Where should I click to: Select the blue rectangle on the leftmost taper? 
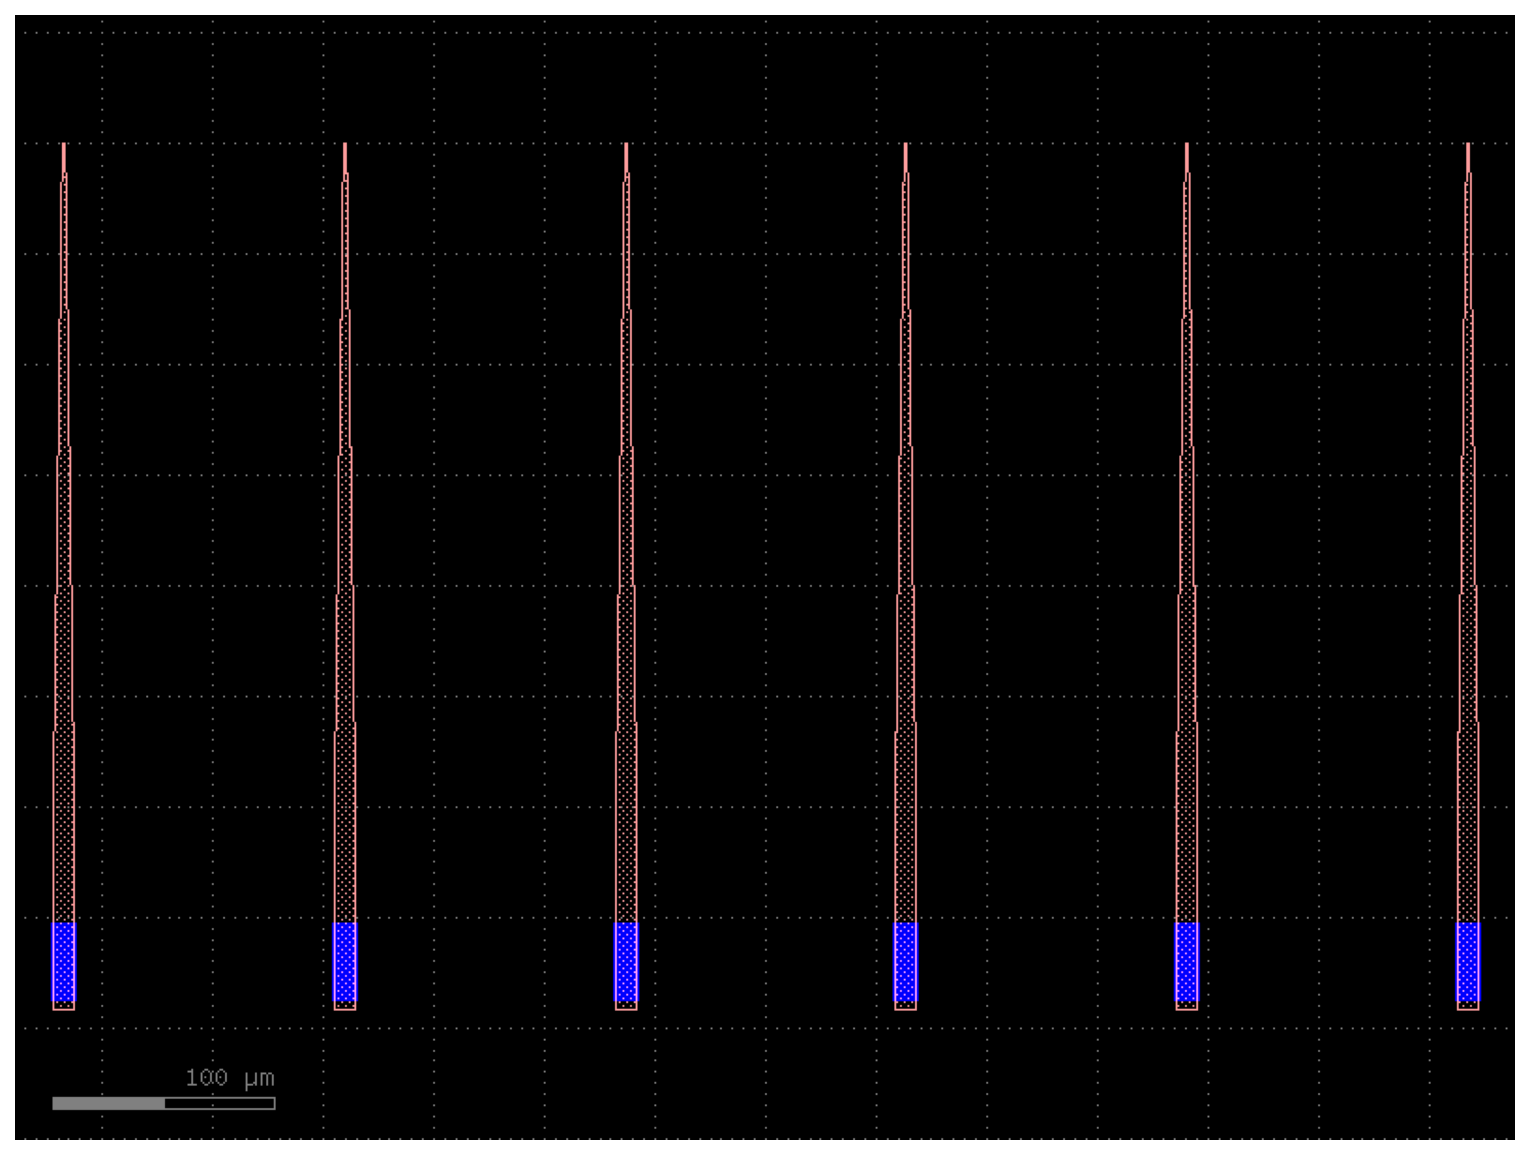[x=64, y=962]
